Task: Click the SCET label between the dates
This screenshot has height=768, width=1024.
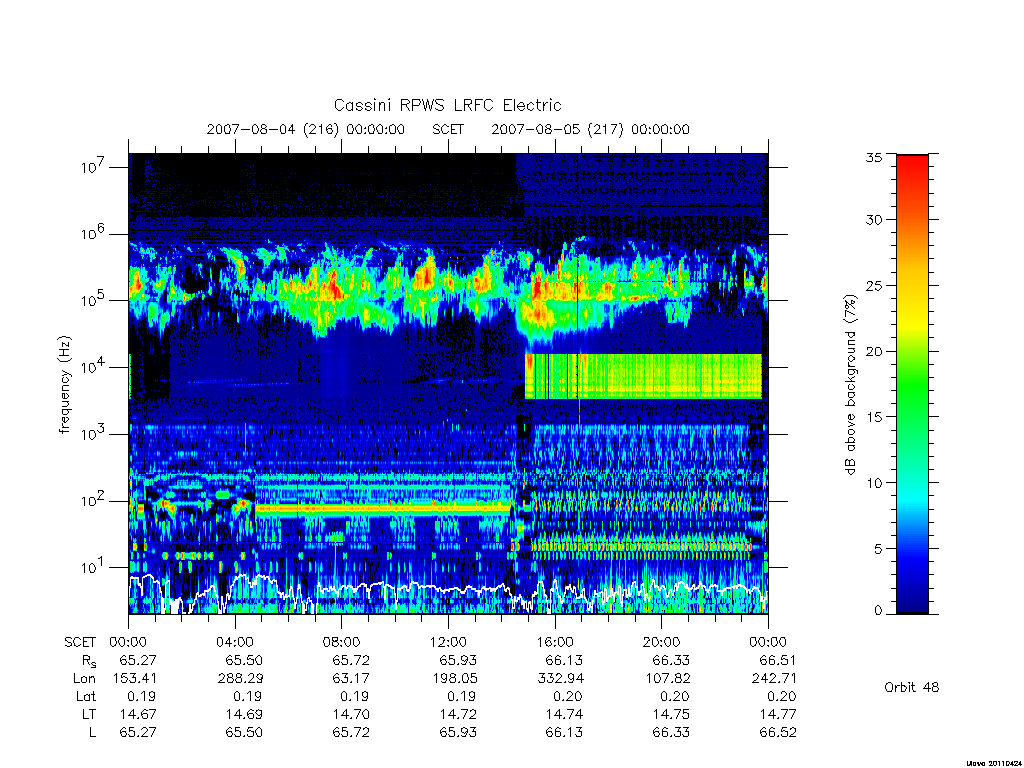Action: (448, 129)
